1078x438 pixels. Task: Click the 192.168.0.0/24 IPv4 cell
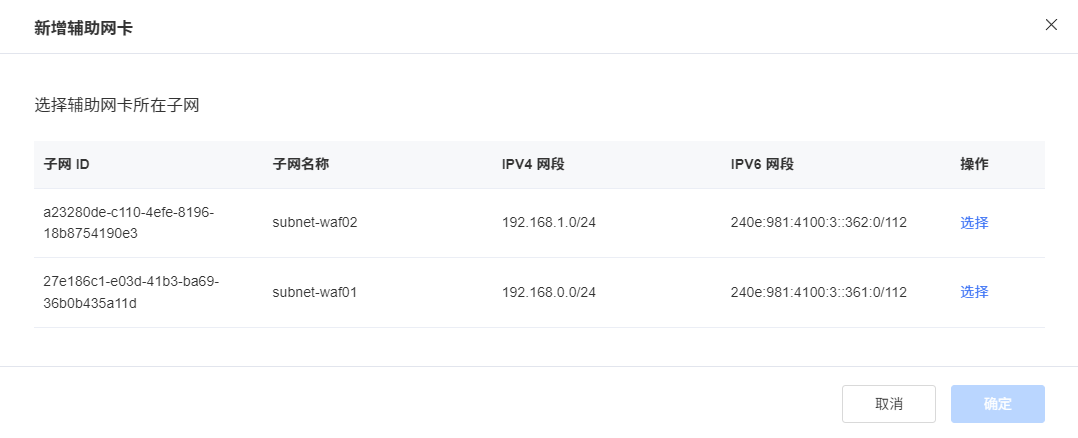point(549,292)
